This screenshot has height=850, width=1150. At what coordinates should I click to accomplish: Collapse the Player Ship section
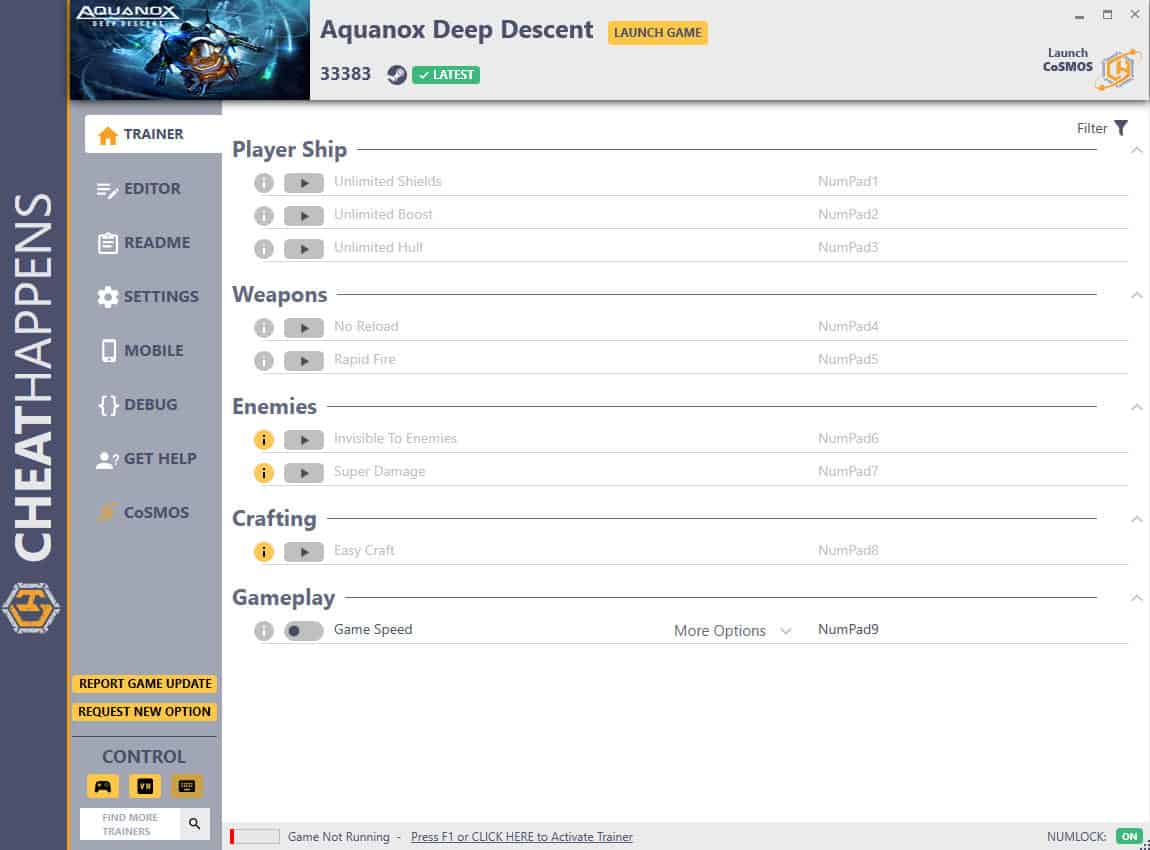coord(1137,150)
